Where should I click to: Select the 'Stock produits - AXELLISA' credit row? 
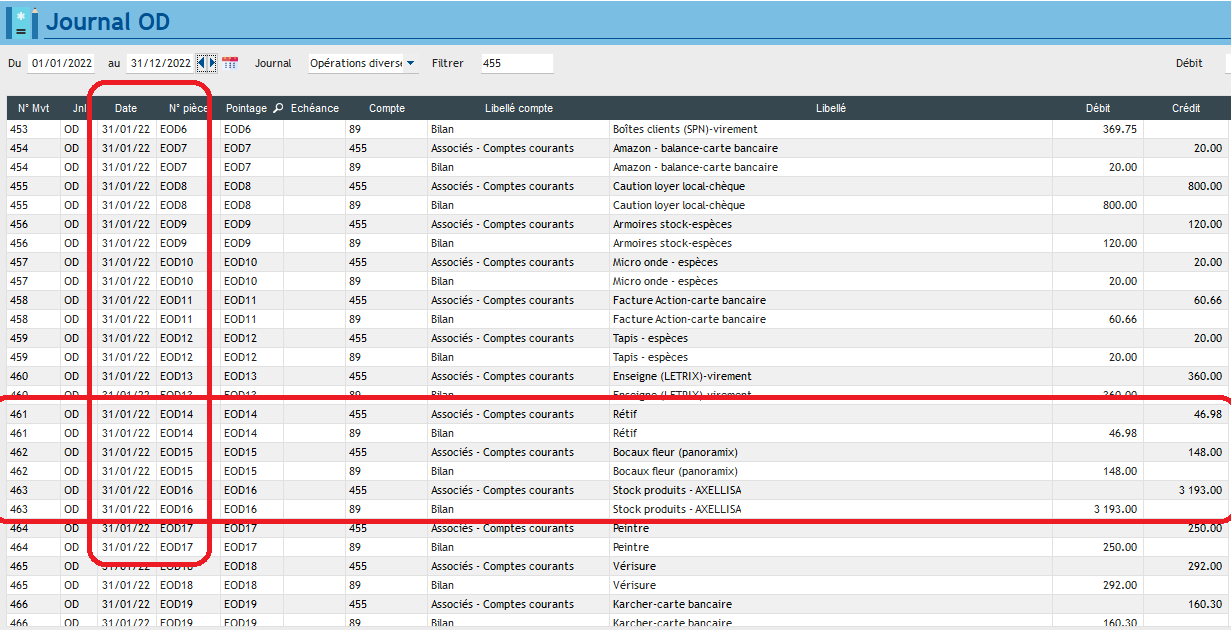point(677,490)
